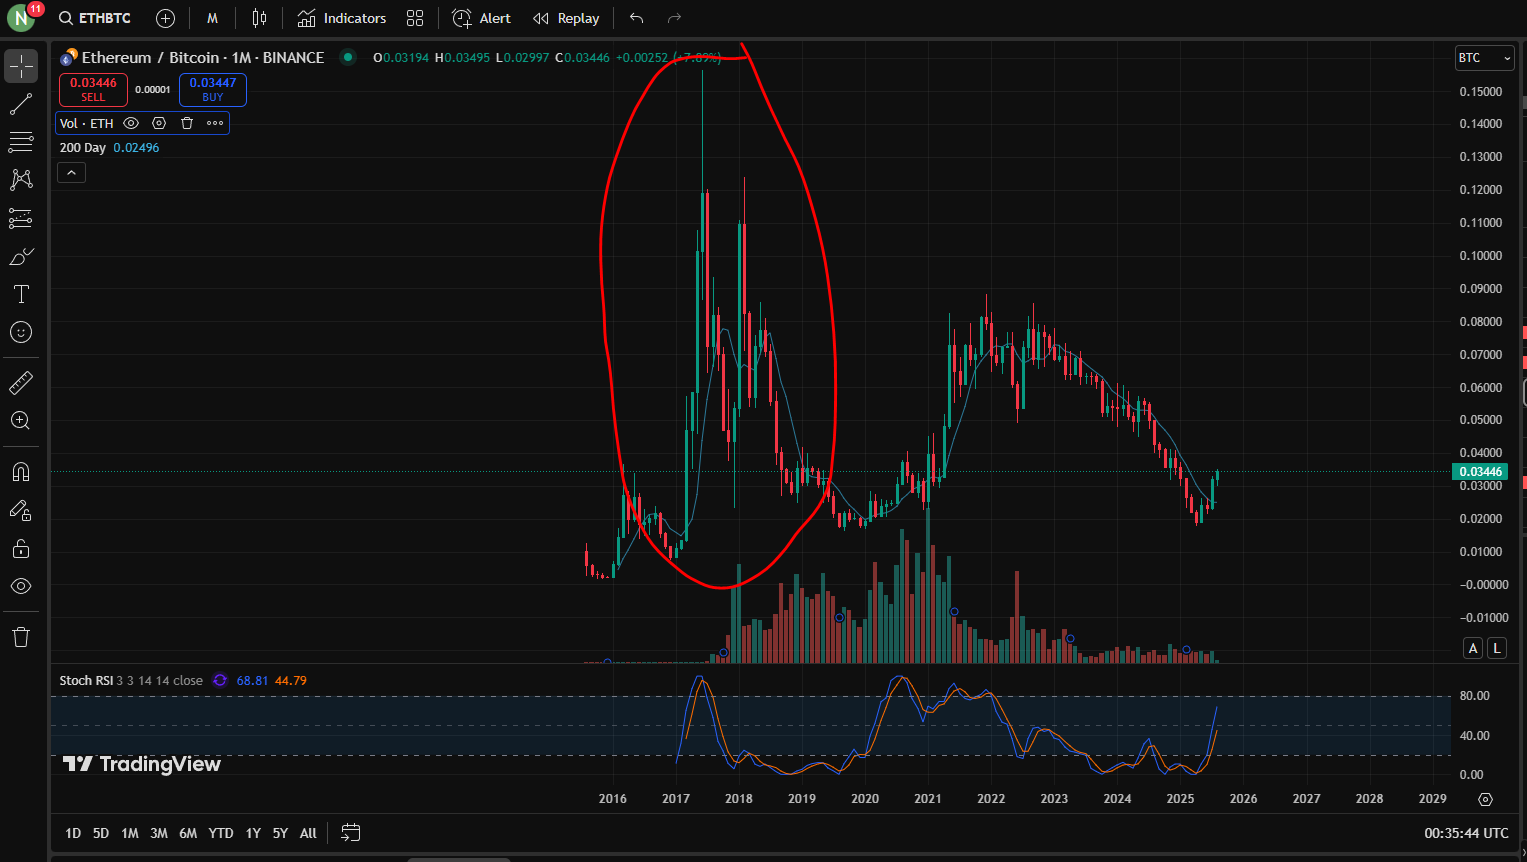Viewport: 1527px width, 862px height.
Task: Collapse the indicator legend arrow
Action: [x=71, y=173]
